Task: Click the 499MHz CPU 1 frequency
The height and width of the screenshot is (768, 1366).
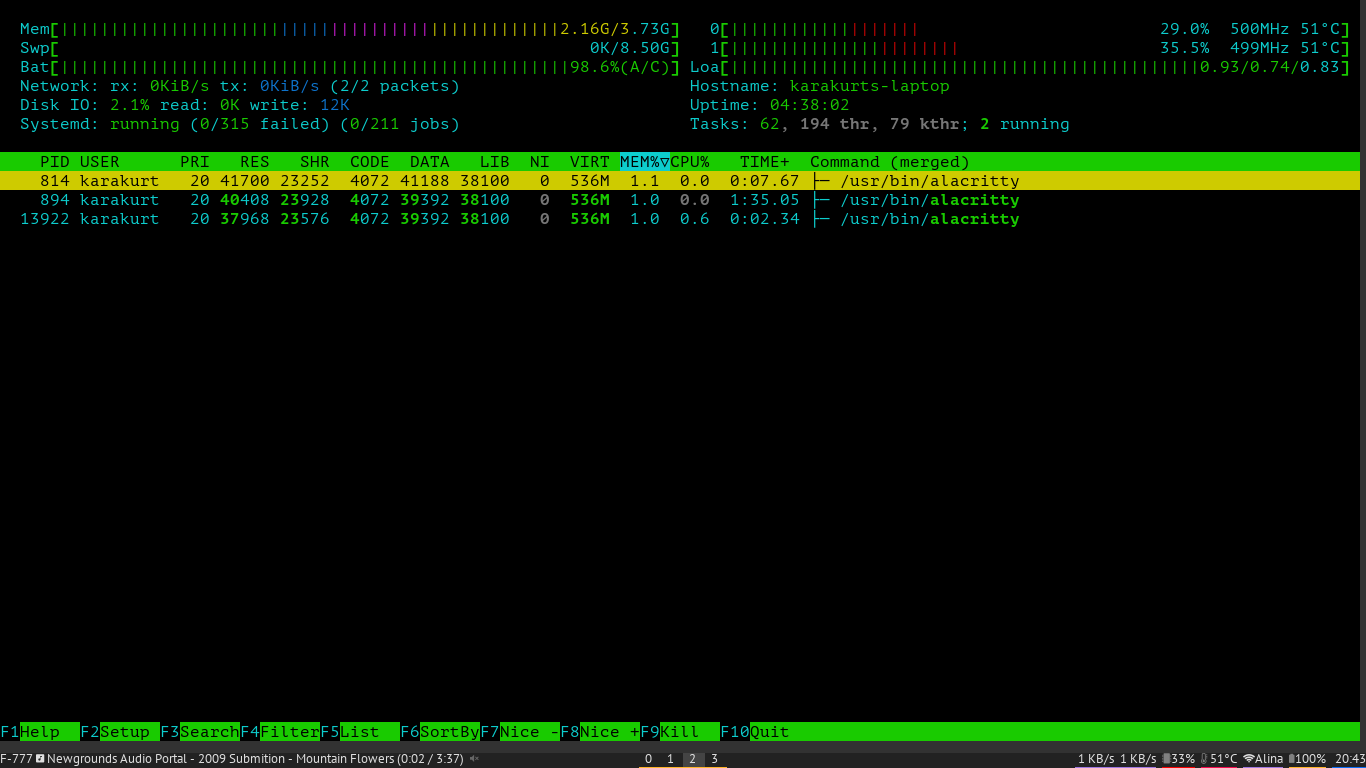Action: click(x=1260, y=48)
